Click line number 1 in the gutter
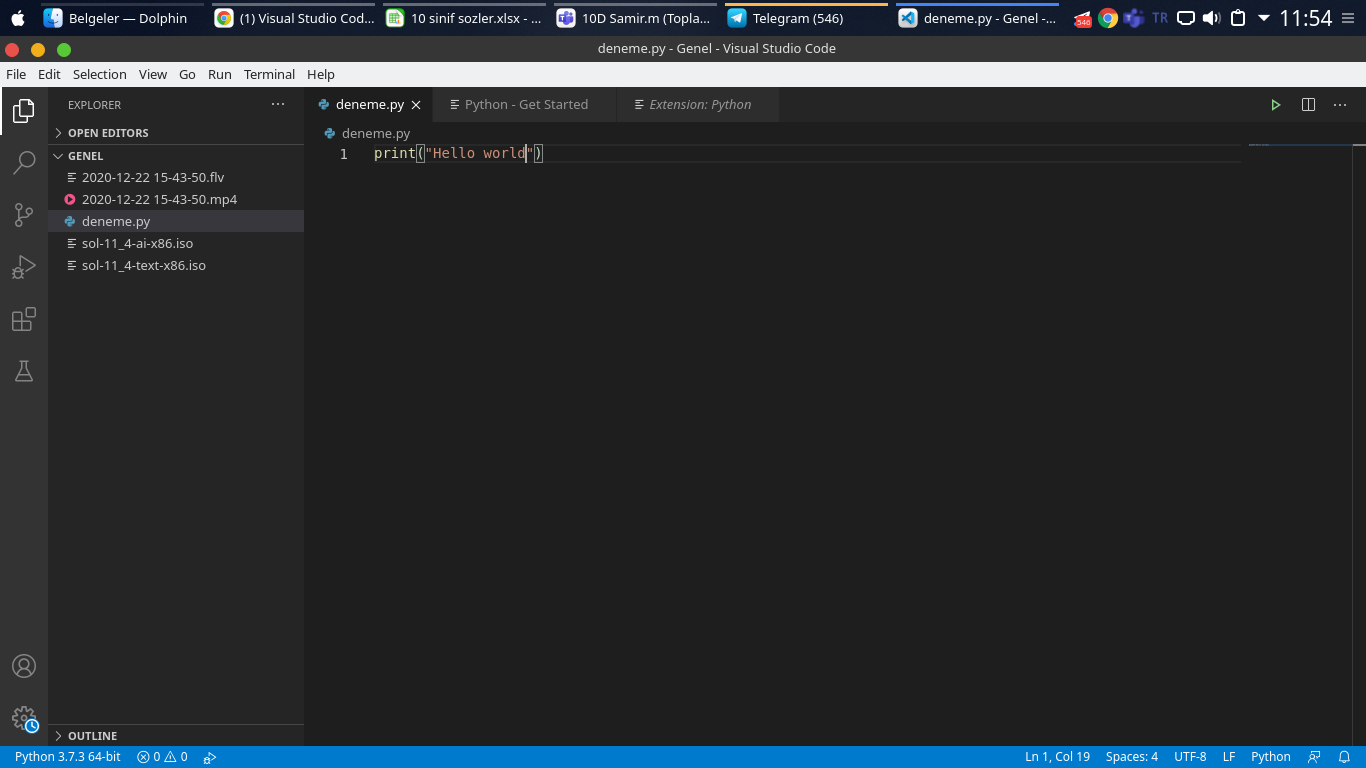The image size is (1366, 768). 343,154
